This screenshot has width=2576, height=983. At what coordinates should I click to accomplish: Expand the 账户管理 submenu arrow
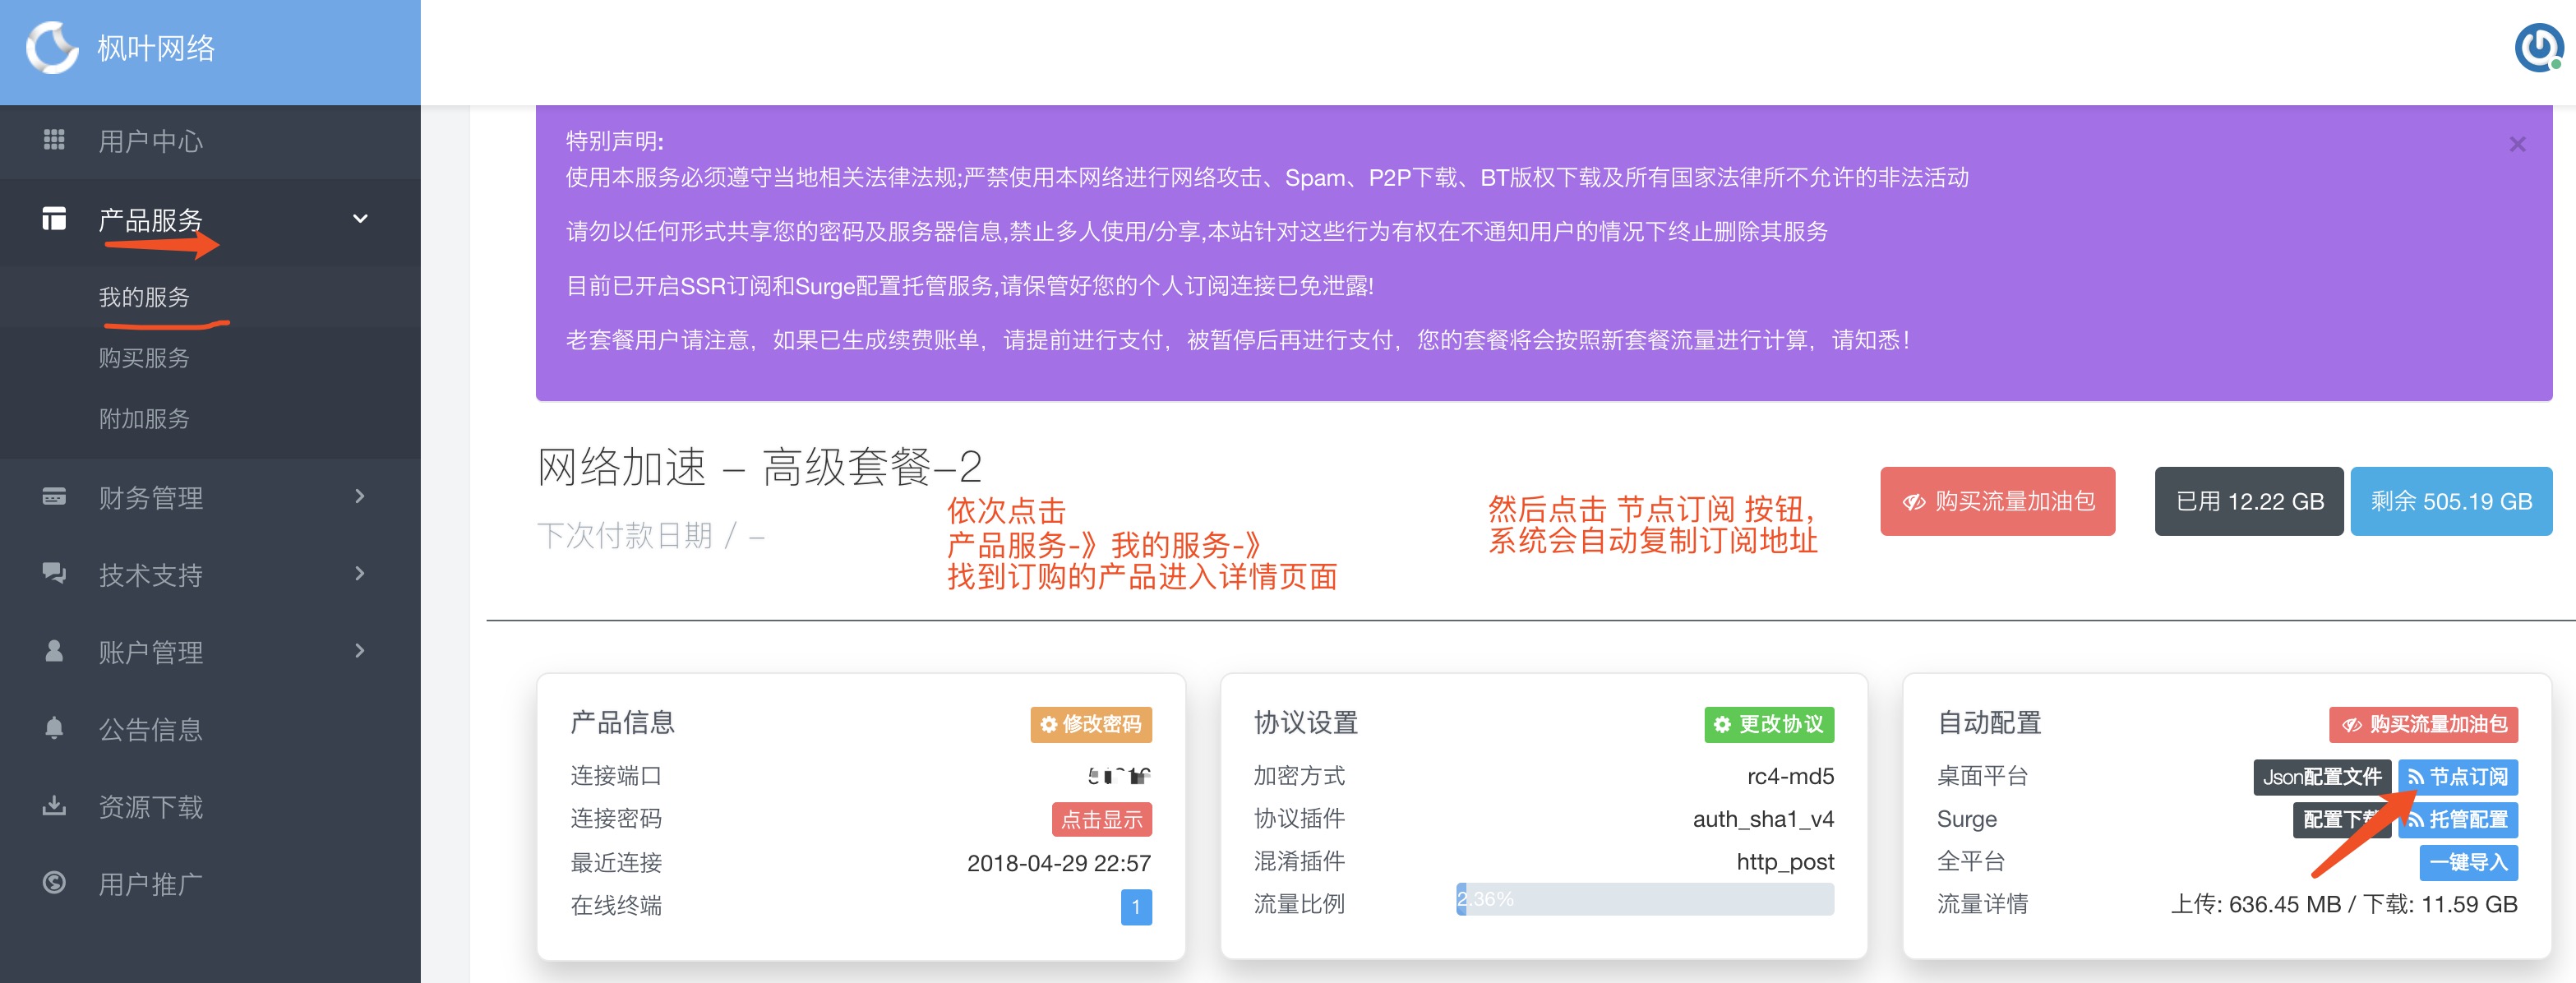[360, 651]
